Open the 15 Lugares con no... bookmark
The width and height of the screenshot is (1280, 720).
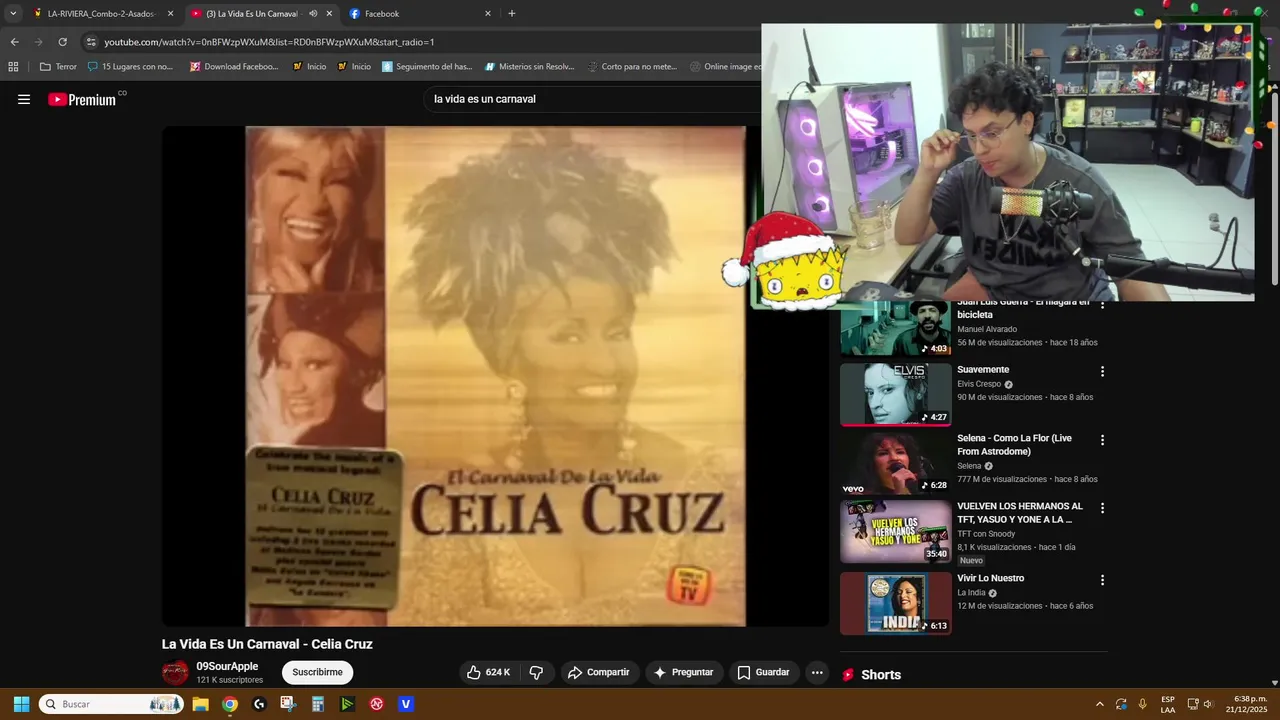(x=130, y=67)
